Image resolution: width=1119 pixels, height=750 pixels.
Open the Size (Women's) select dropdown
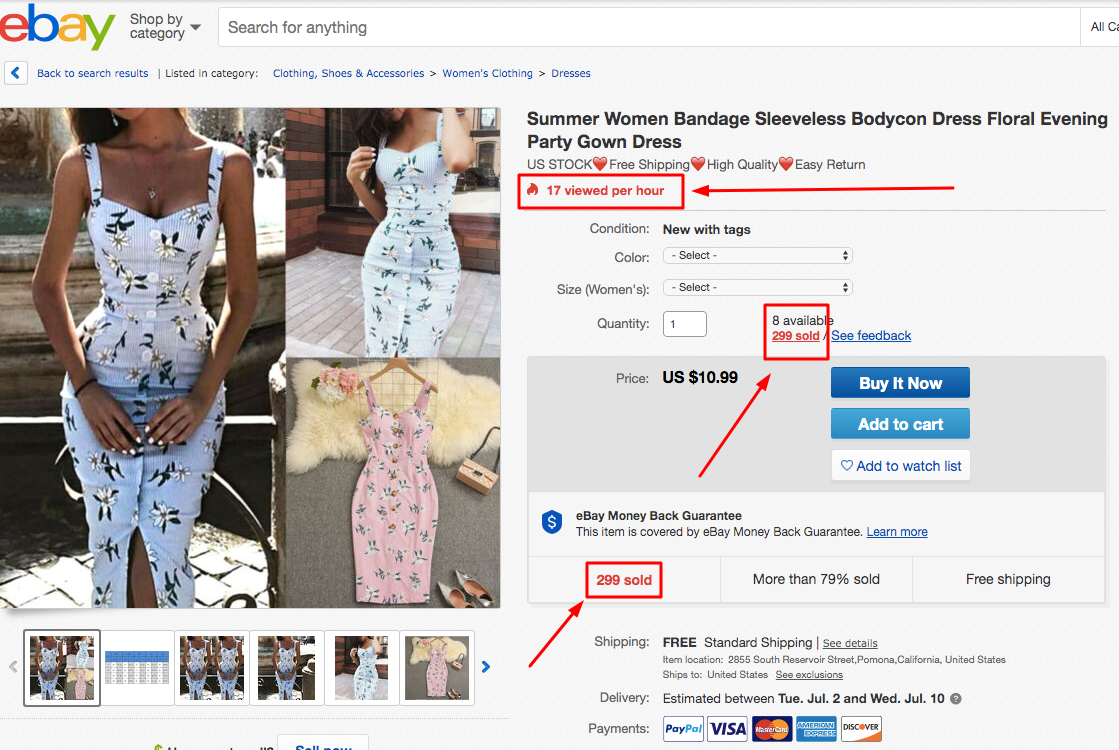click(x=757, y=288)
